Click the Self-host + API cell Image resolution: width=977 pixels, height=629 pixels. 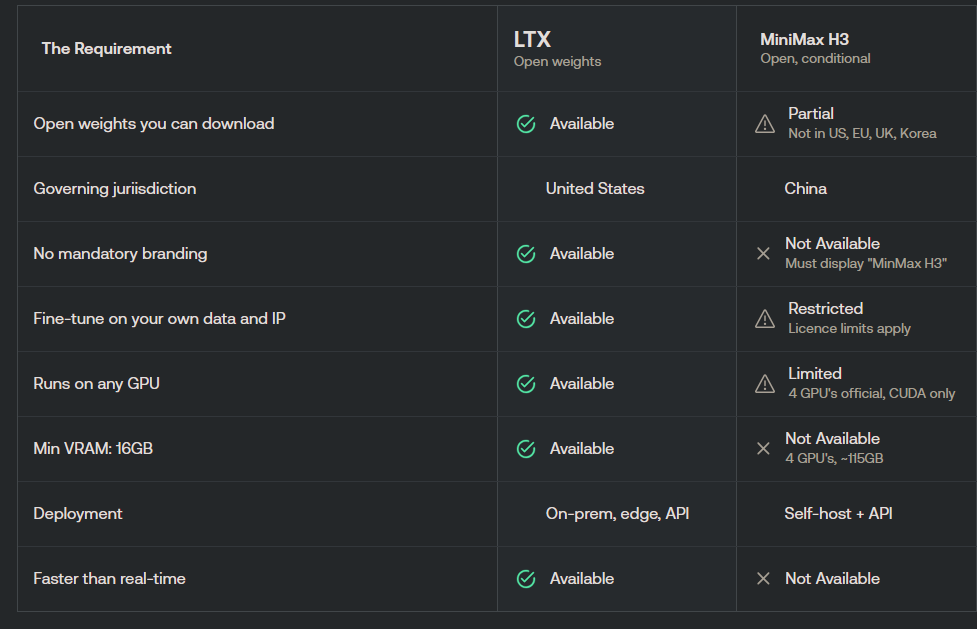[838, 514]
